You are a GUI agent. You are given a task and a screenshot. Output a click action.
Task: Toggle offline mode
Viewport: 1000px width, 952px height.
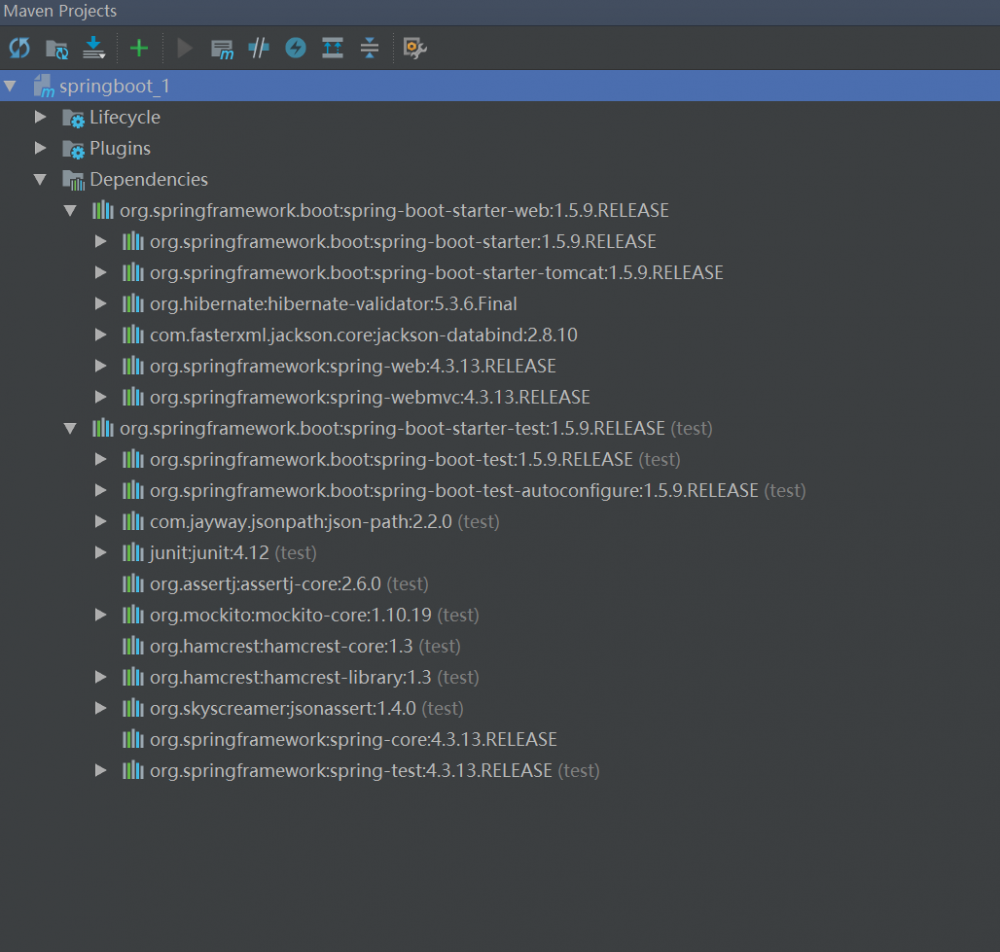tap(295, 47)
